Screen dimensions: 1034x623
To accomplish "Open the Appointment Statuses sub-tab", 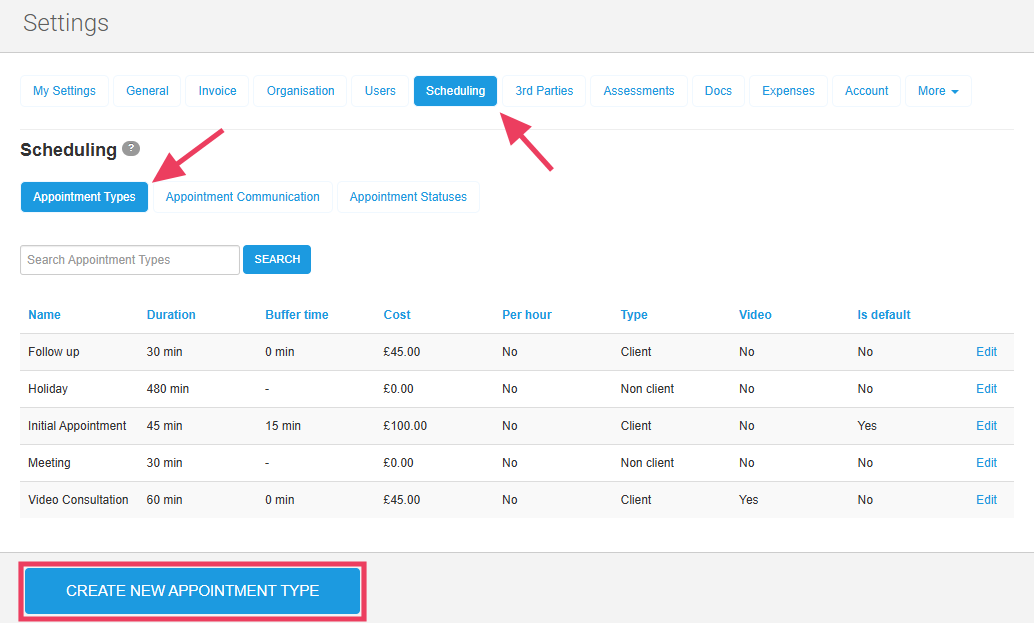I will (408, 197).
